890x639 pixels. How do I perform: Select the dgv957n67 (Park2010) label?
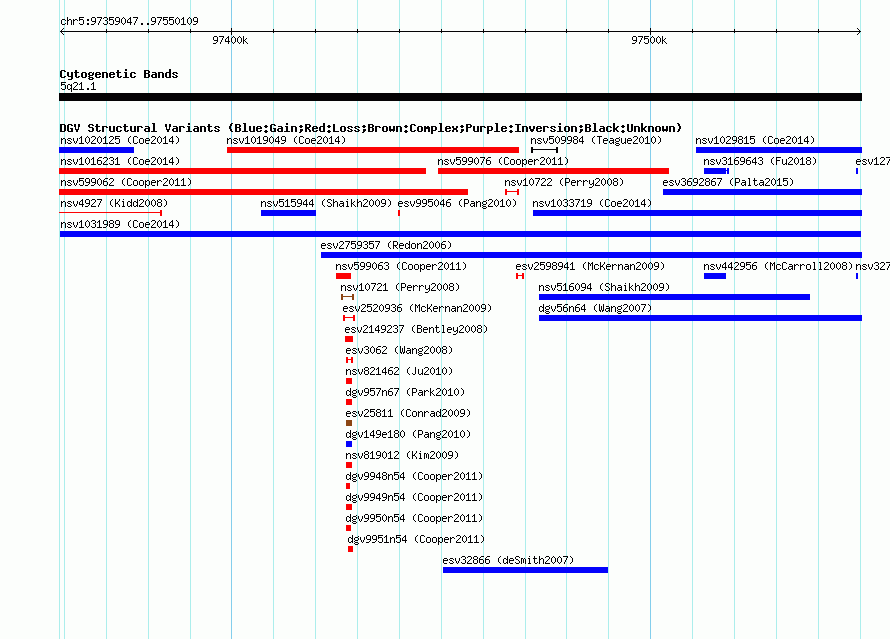coord(405,392)
